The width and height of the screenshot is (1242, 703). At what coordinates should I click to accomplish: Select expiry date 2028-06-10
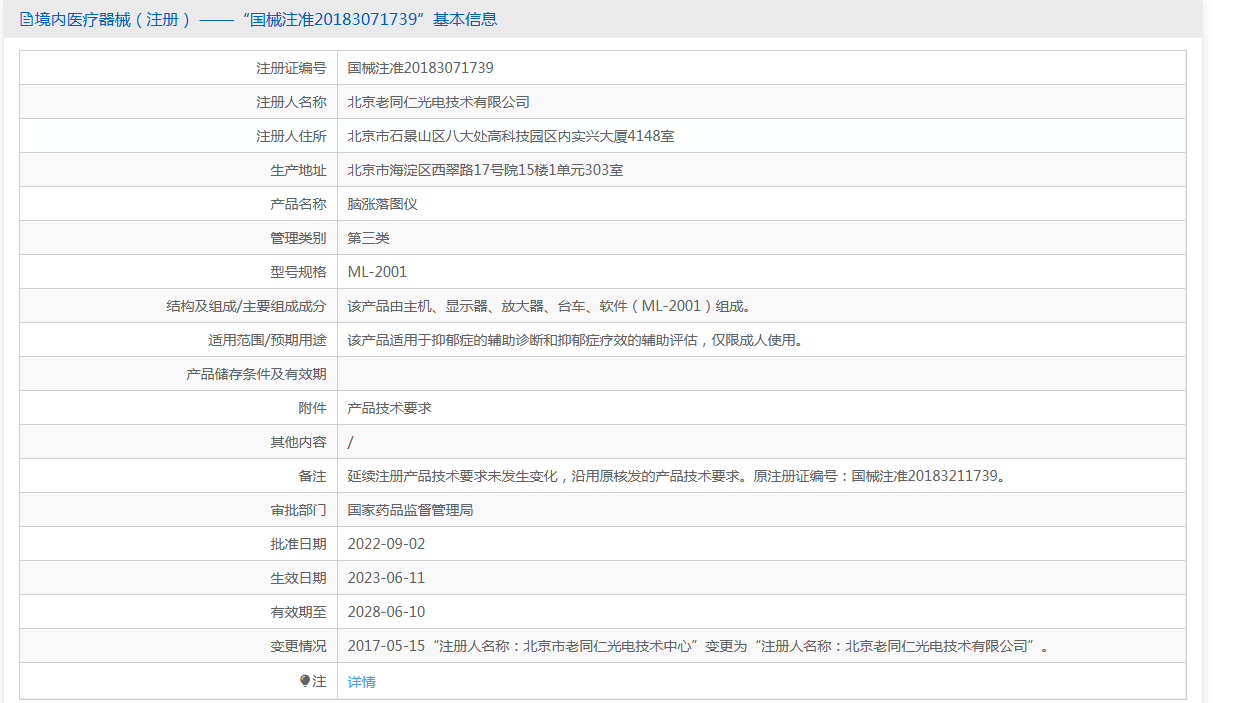[386, 612]
